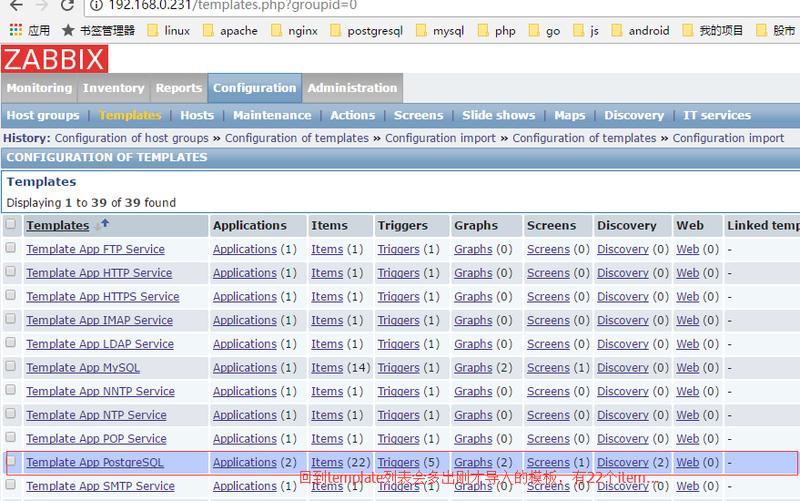The image size is (800, 501).
Task: Open the bookmark manager star icon
Action: pyautogui.click(x=68, y=31)
